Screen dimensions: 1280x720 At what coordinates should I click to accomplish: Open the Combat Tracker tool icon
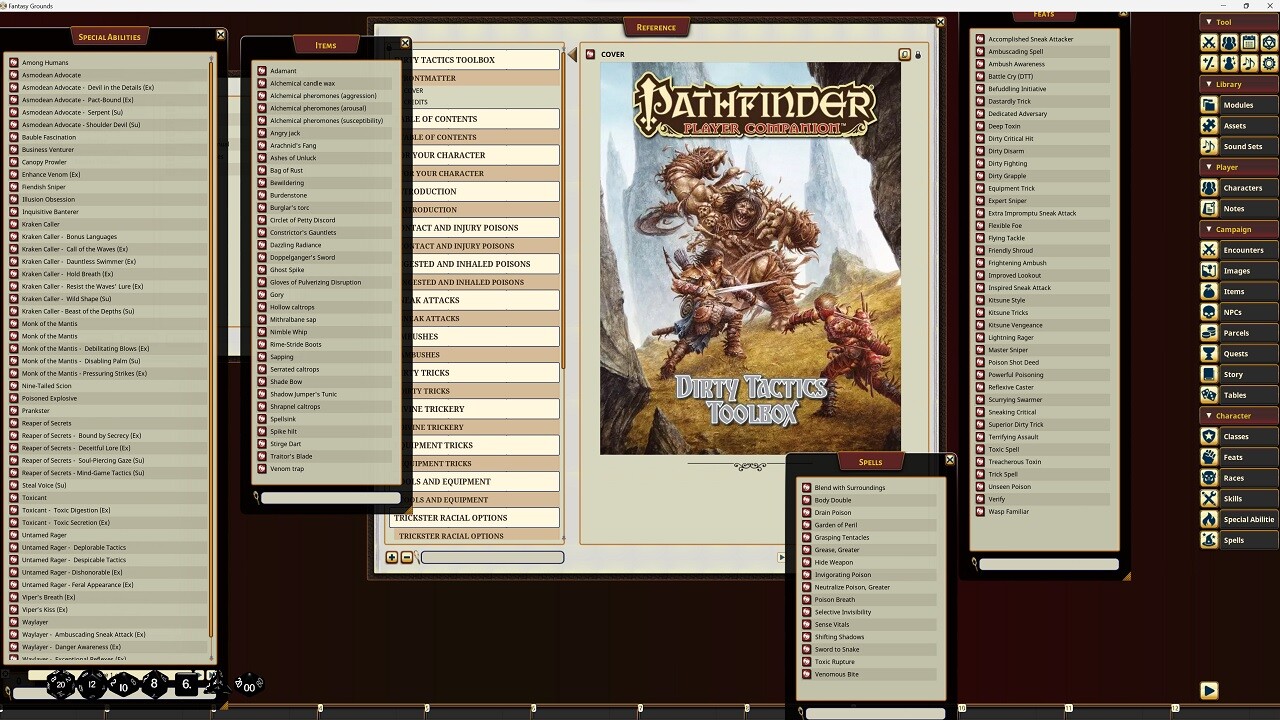[x=1209, y=42]
